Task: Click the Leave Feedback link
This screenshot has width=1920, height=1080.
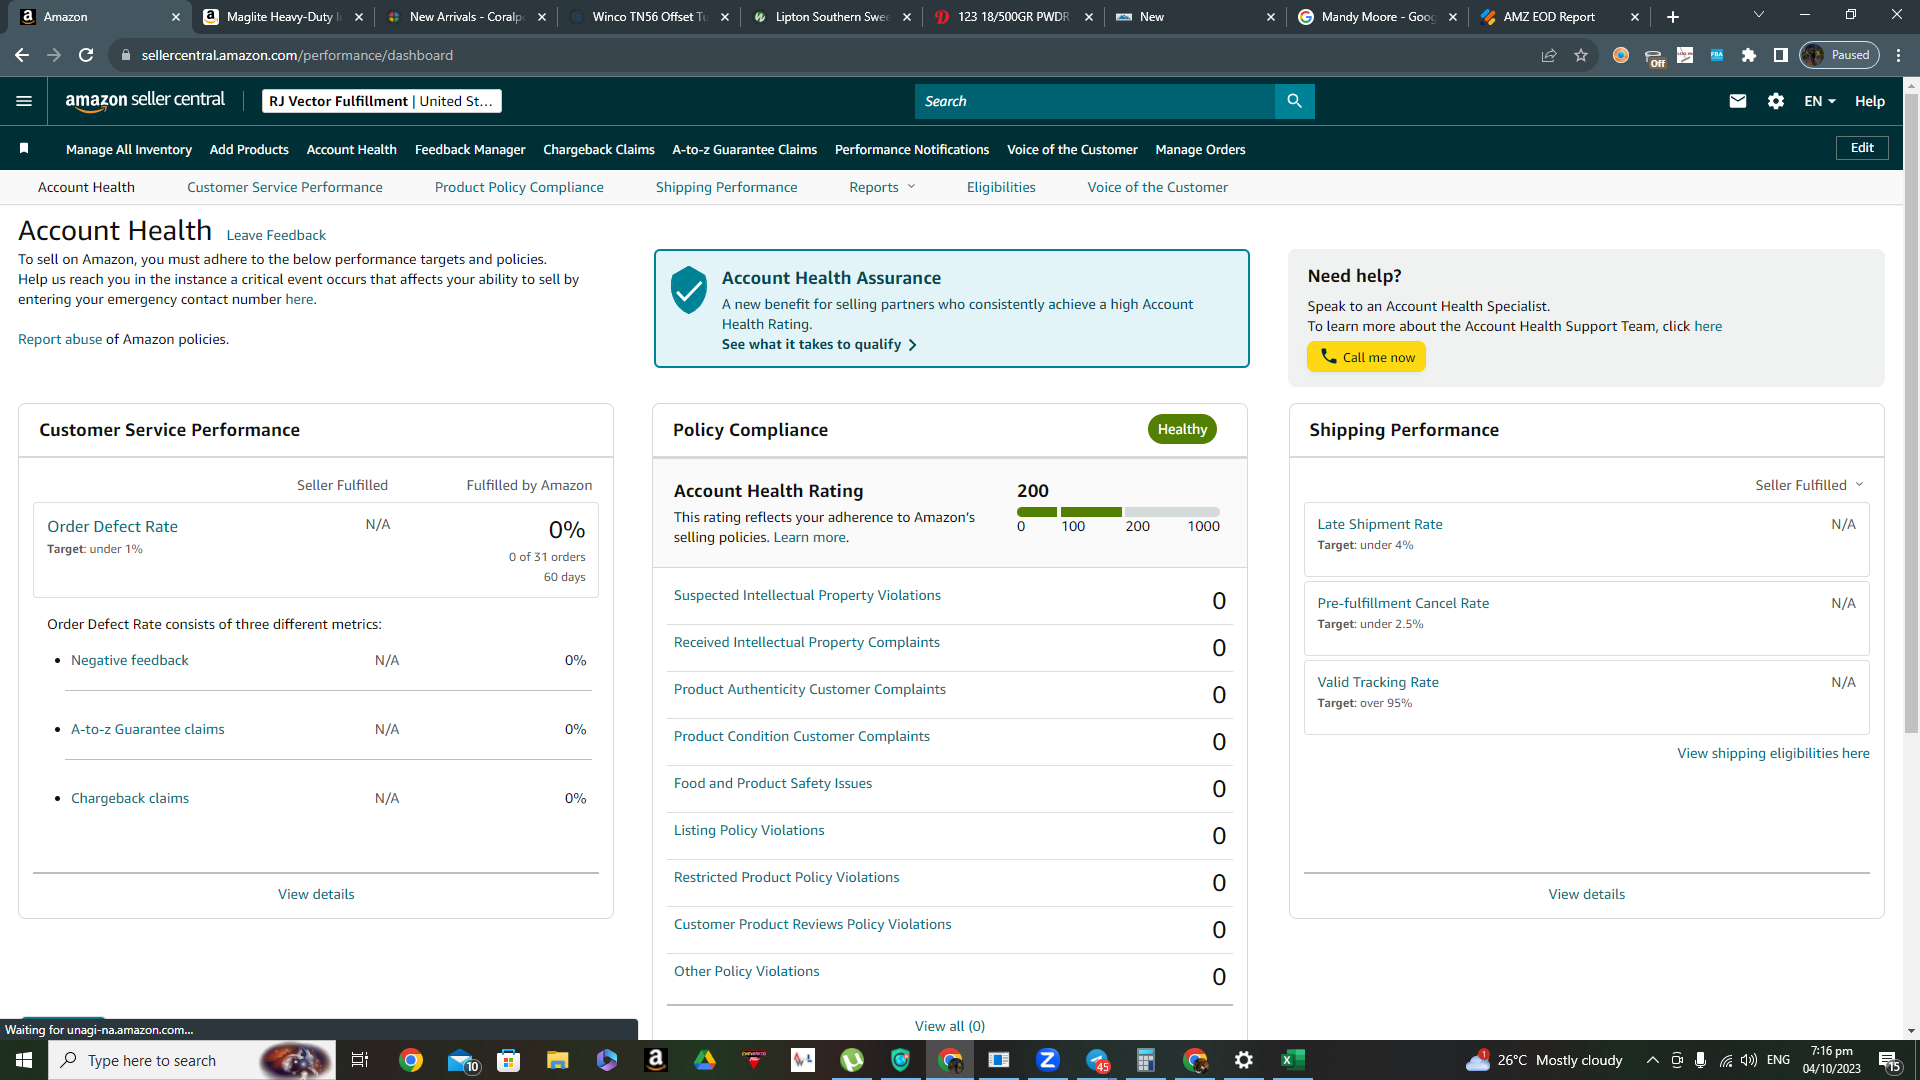Action: coord(276,235)
